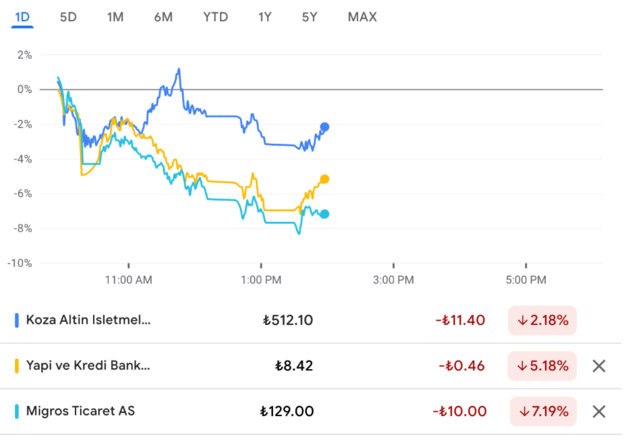
Task: Click the teal Migros endpoint dot
Action: 325,214
